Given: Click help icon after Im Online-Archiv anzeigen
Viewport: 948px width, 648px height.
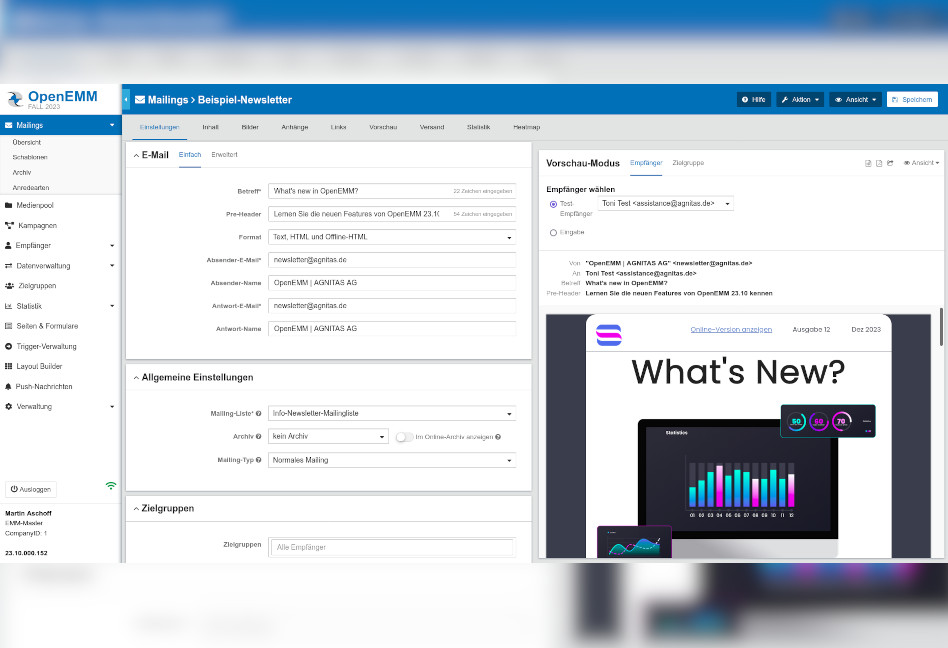Looking at the screenshot, I should 498,437.
